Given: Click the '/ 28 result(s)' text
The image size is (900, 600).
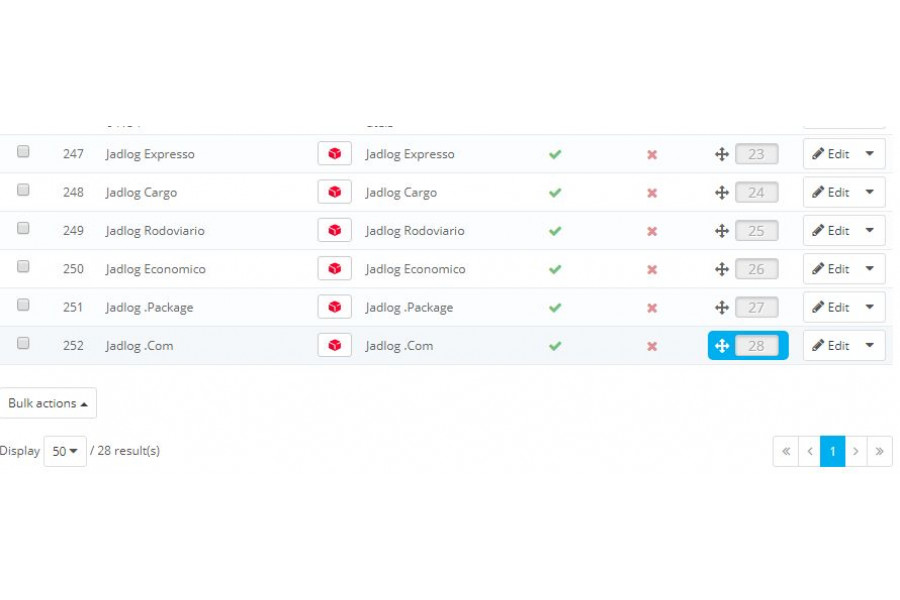Looking at the screenshot, I should pos(125,451).
